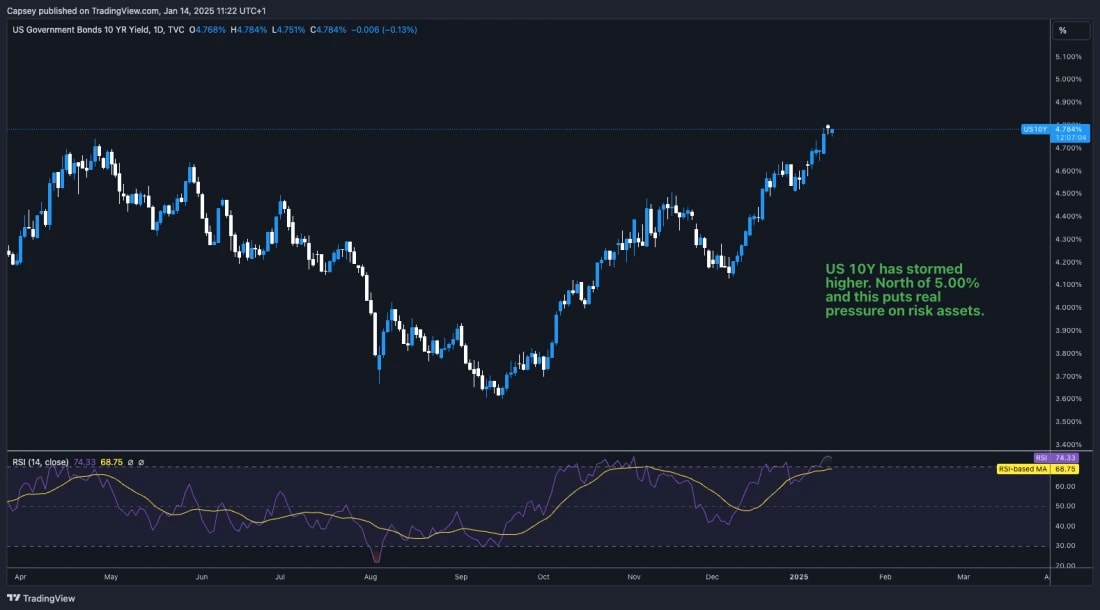Click the more-options icon in the RSI legend
1100x610 pixels.
coord(142,461)
